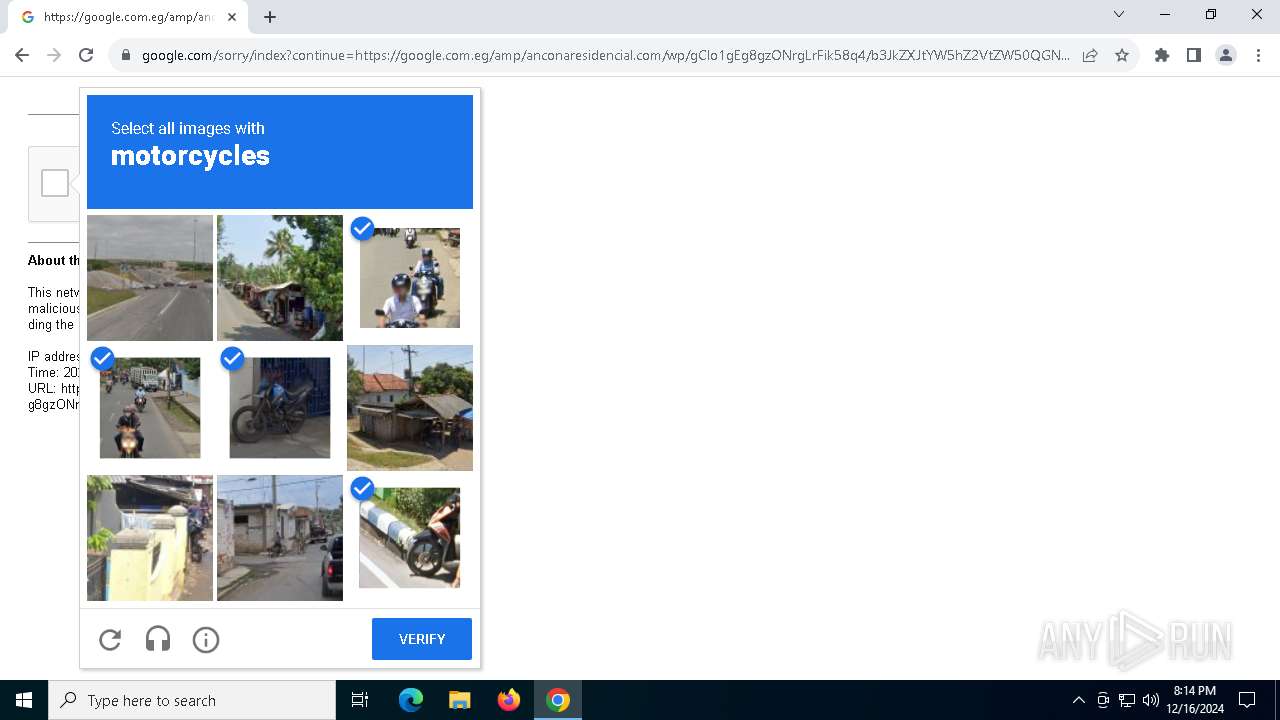1280x720 pixels.
Task: Bookmark this tab with the star
Action: coord(1122,55)
